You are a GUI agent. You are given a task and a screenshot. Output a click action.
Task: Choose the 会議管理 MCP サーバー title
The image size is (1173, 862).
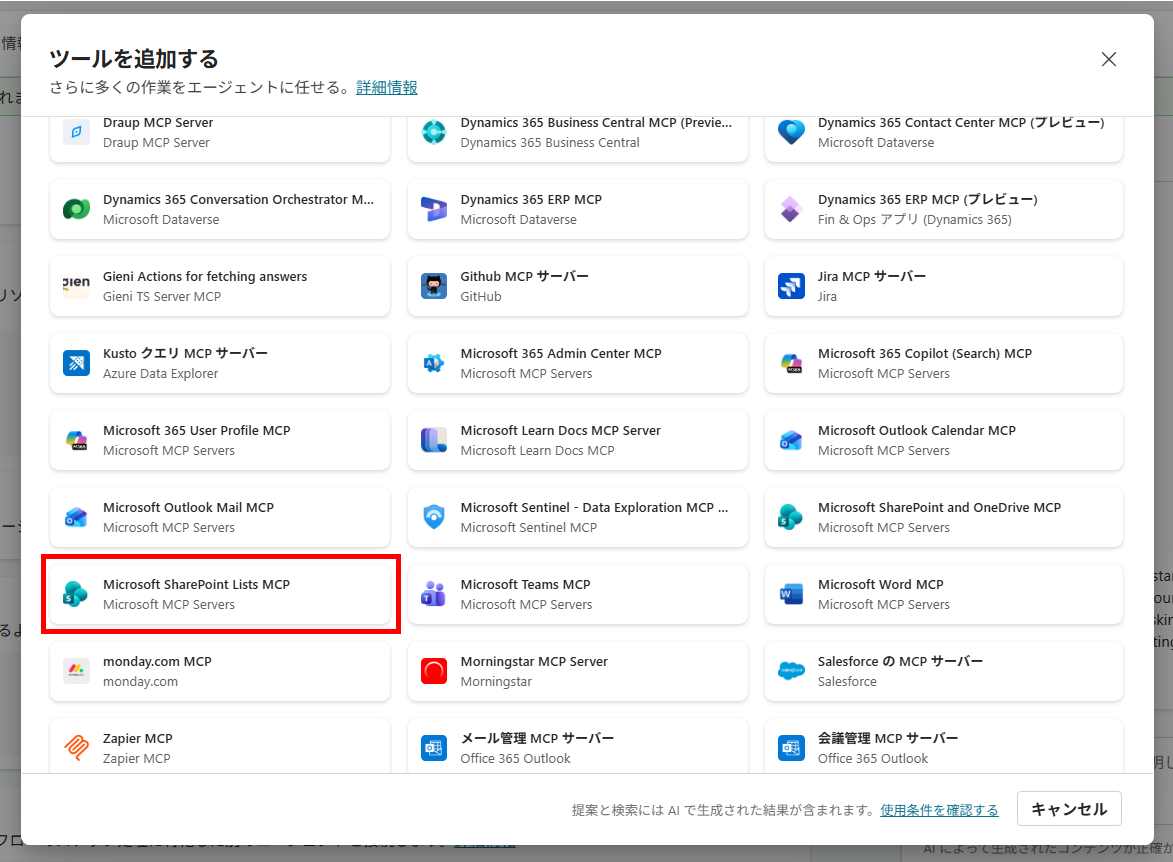tap(888, 739)
